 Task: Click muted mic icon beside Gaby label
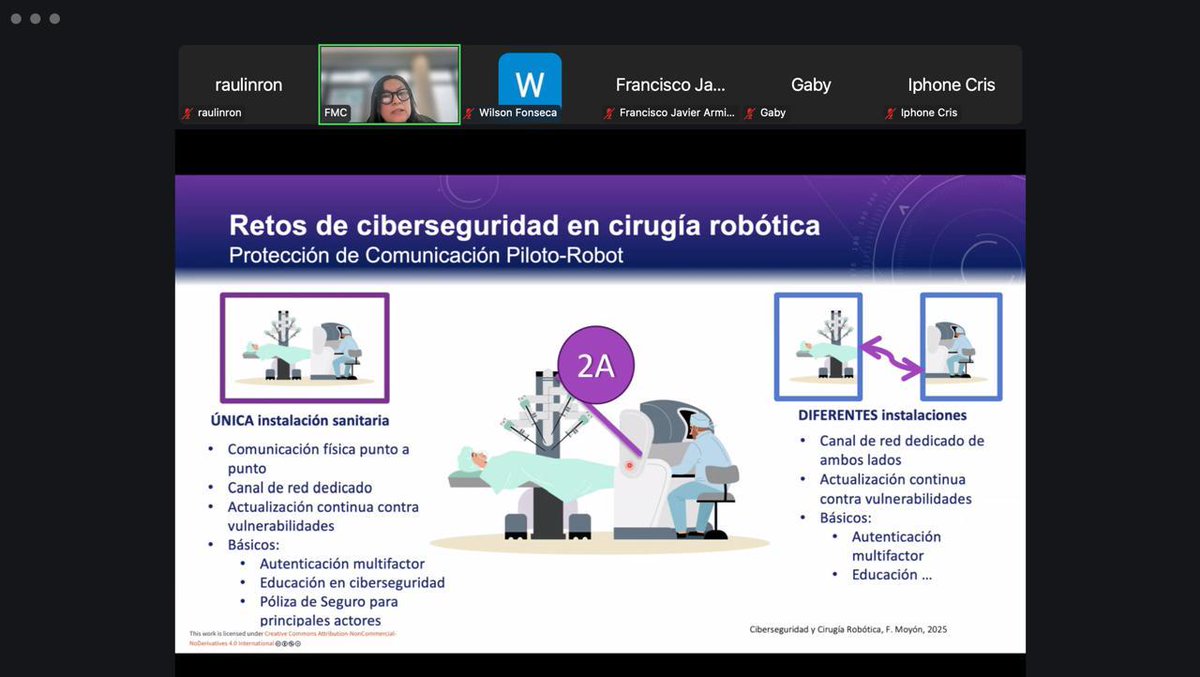(749, 113)
